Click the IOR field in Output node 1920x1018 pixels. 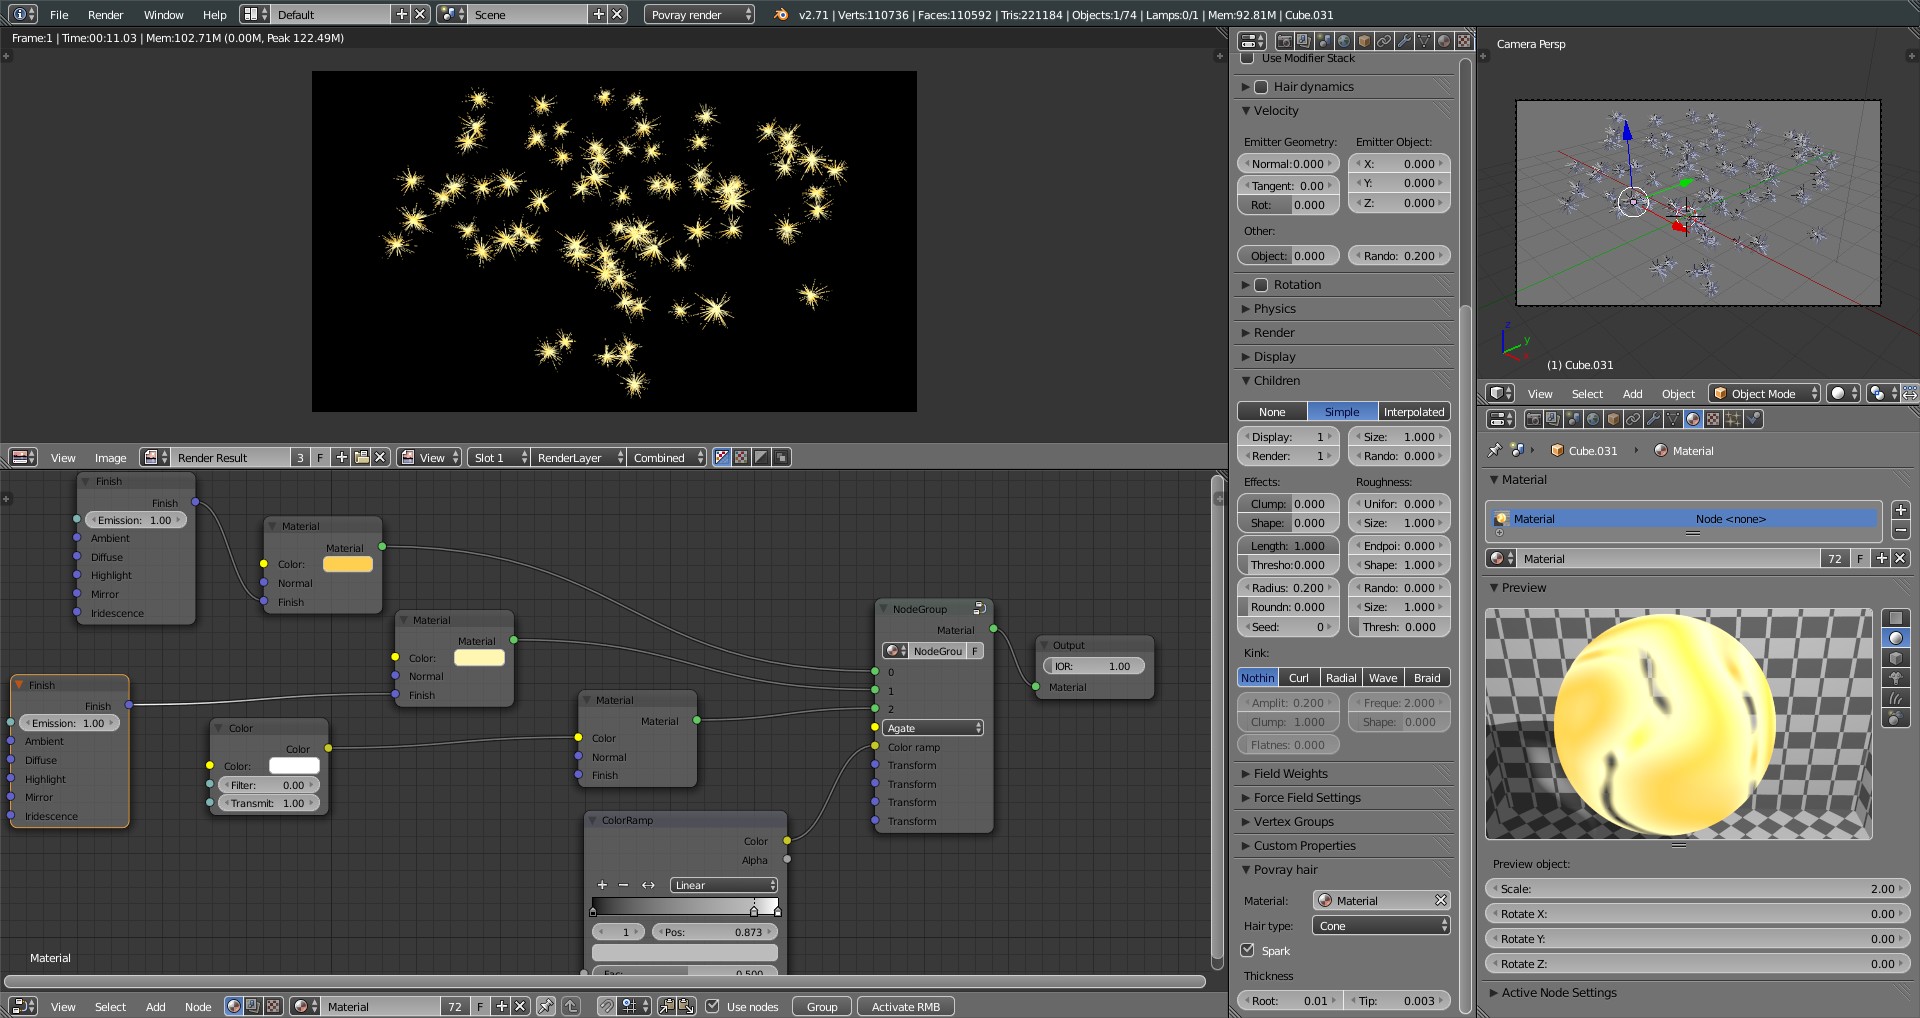(x=1093, y=666)
